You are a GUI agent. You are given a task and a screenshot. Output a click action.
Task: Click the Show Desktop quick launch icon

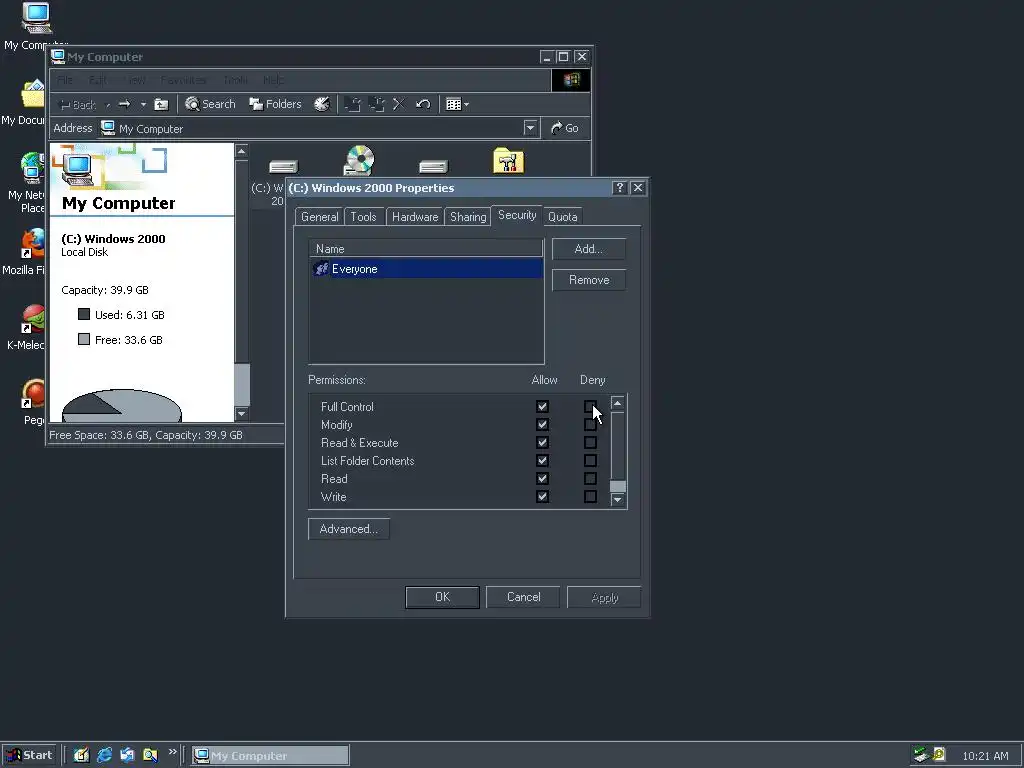click(81, 756)
